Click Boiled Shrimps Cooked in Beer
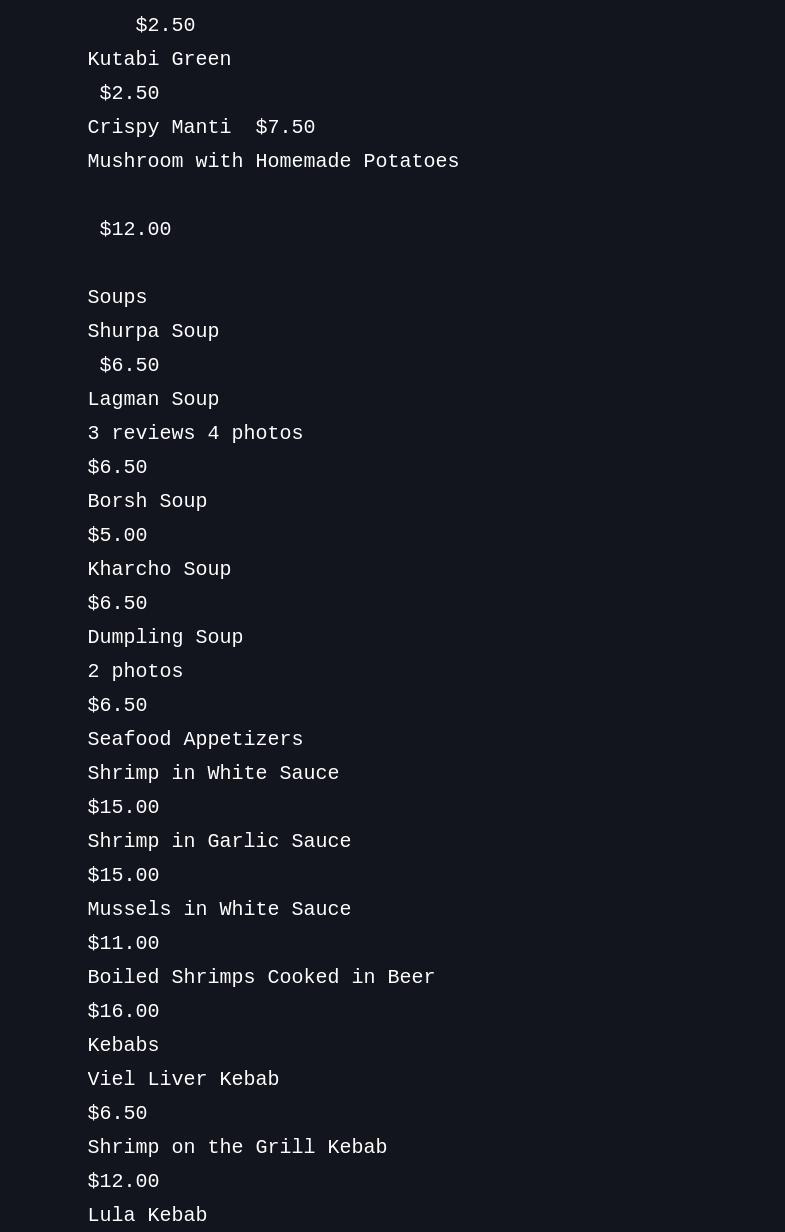The height and width of the screenshot is (1232, 785). (261, 978)
